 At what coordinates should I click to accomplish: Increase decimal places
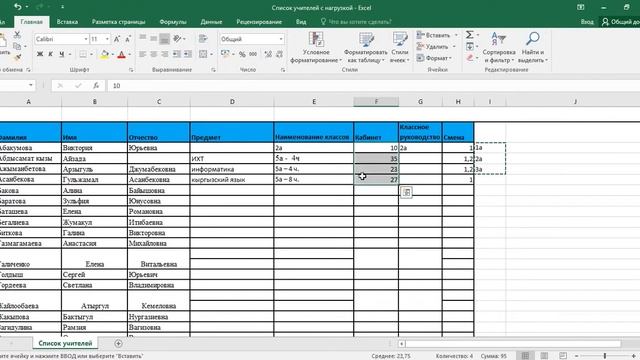(268, 54)
